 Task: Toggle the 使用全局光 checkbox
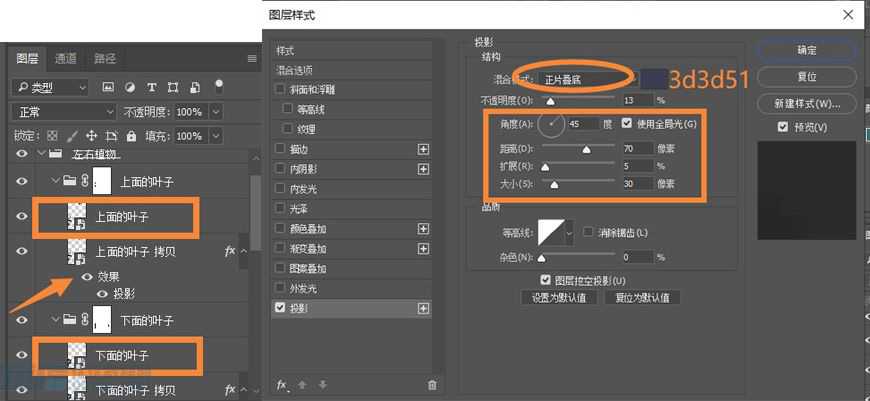pyautogui.click(x=627, y=124)
